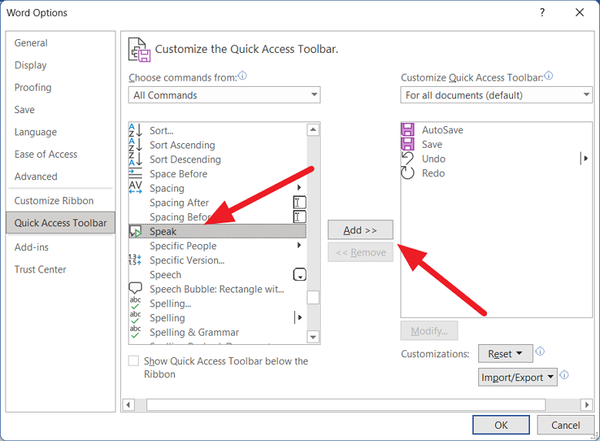
Task: Click the Spacing After text box indicator
Action: 300,202
